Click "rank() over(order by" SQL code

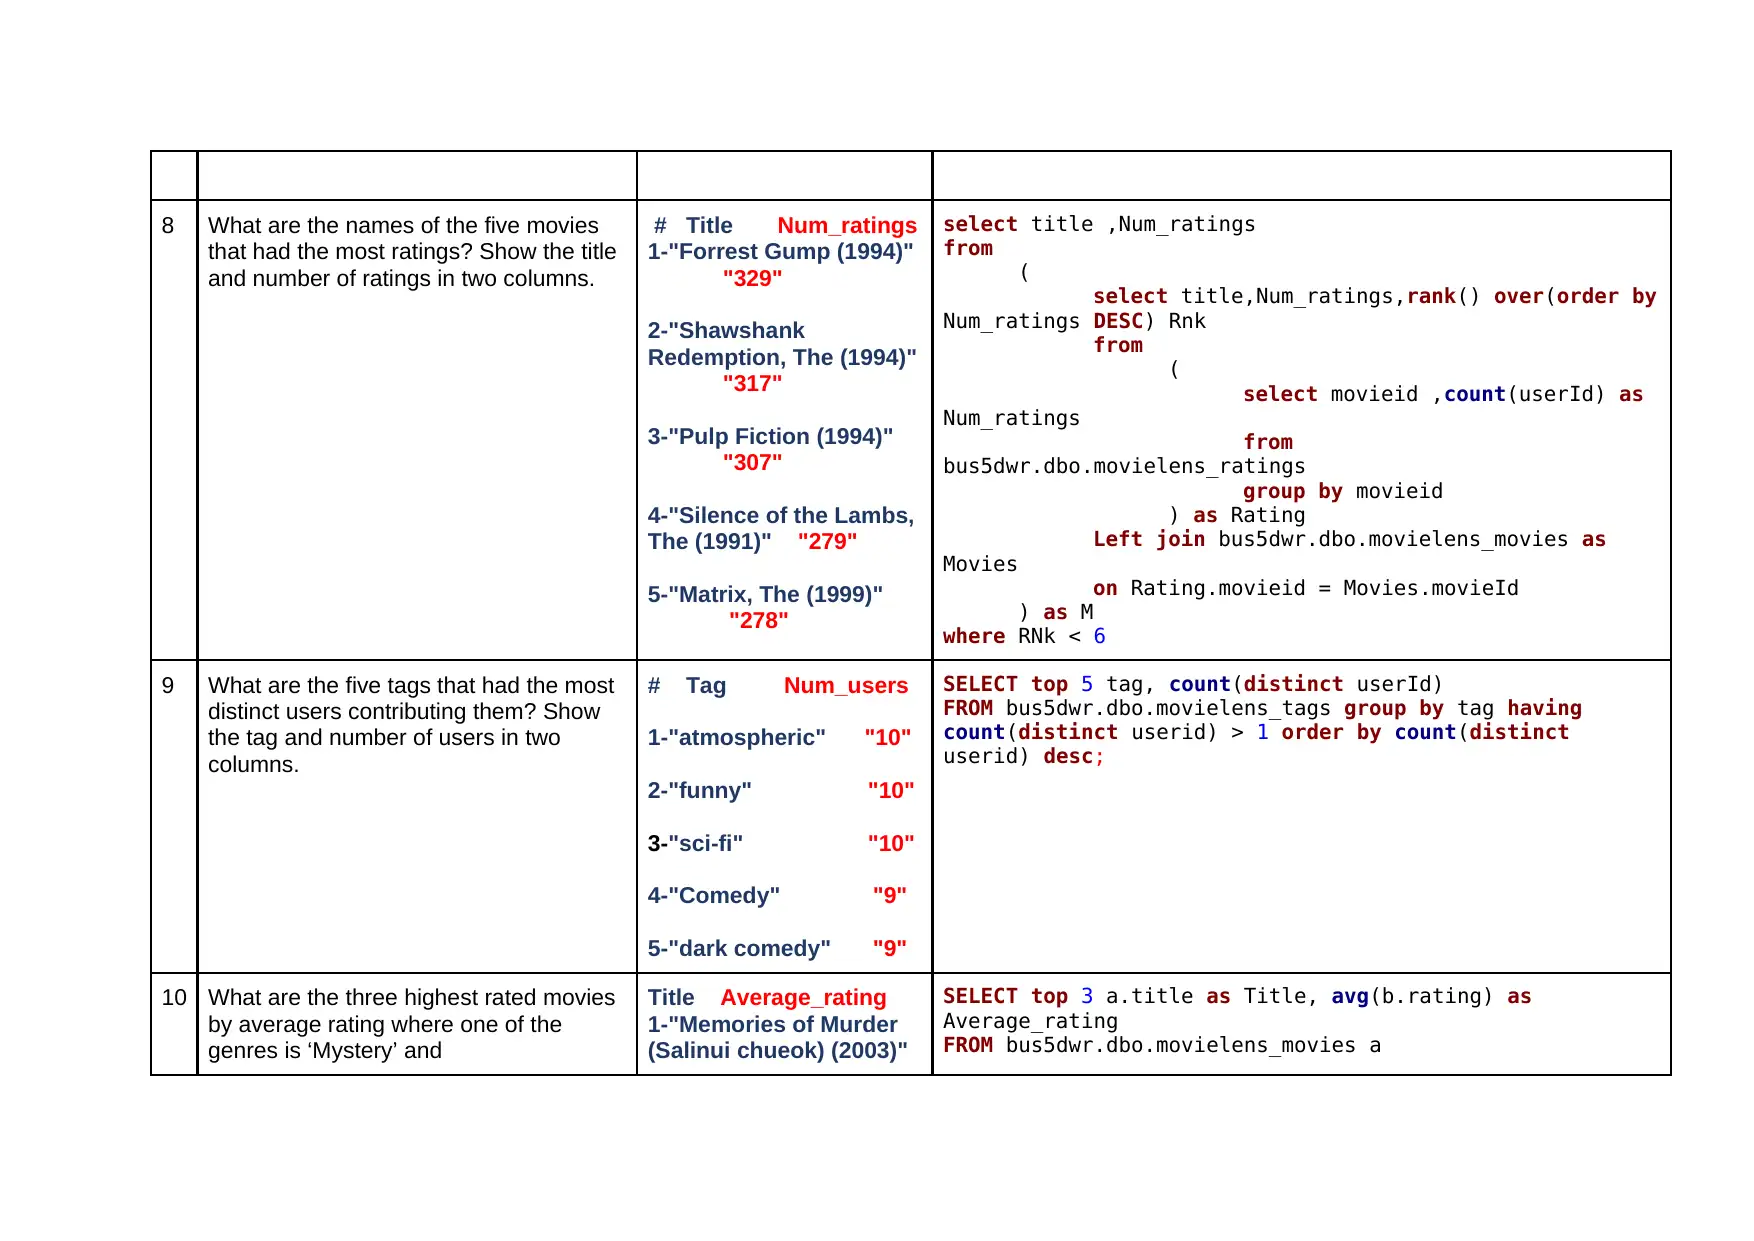coord(1531,297)
